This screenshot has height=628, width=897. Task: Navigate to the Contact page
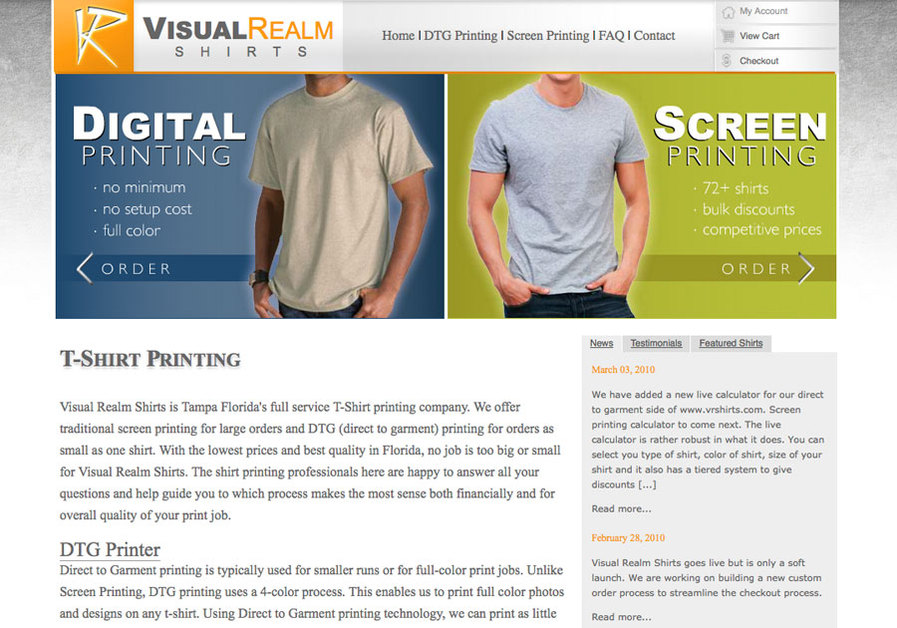(x=654, y=35)
